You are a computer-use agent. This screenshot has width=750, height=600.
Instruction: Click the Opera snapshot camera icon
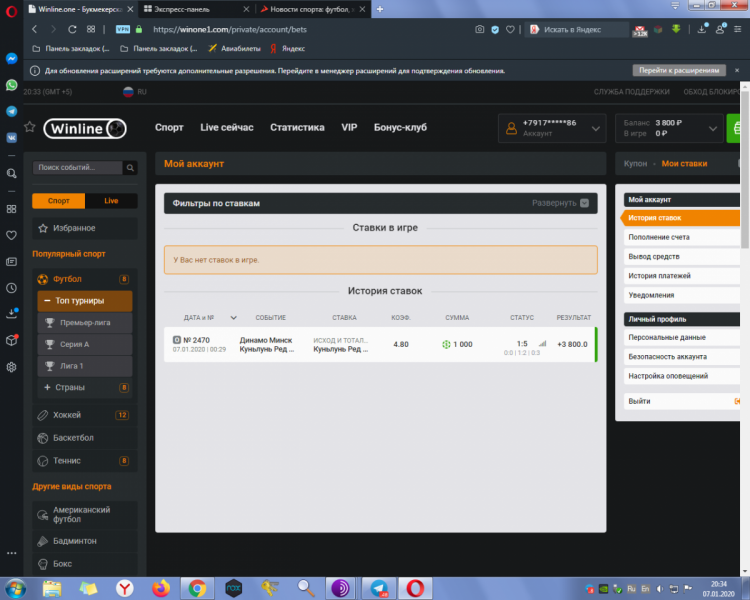tap(480, 30)
